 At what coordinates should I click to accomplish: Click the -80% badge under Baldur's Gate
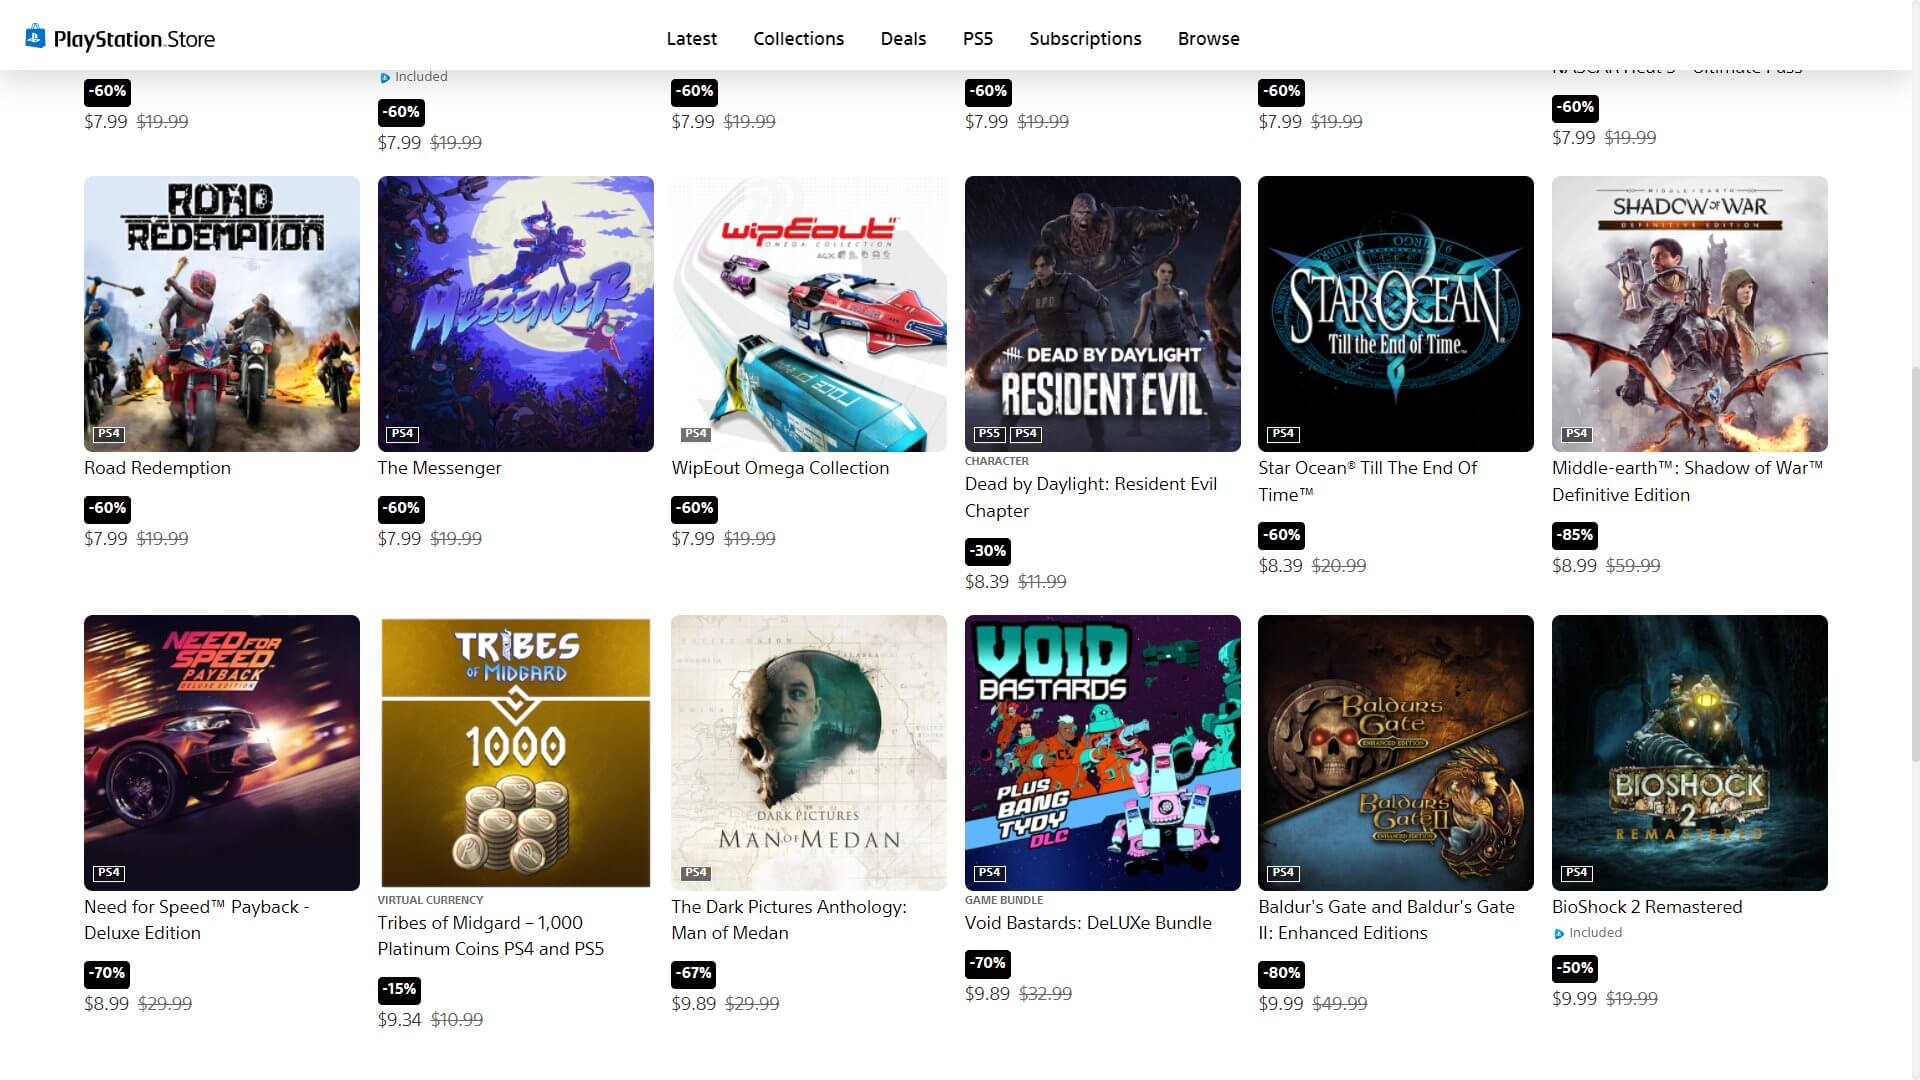[x=1281, y=974]
